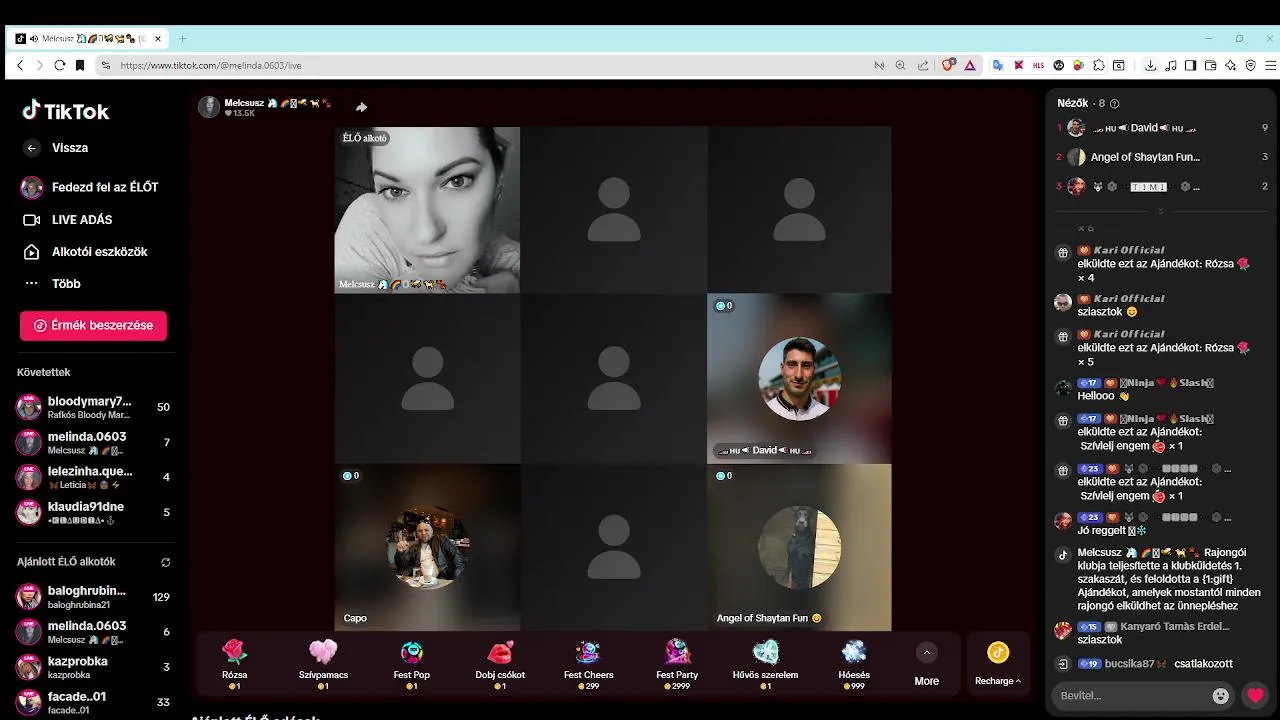Click Capo's guest avatar tile
This screenshot has width=1280, height=720.
pyautogui.click(x=427, y=547)
